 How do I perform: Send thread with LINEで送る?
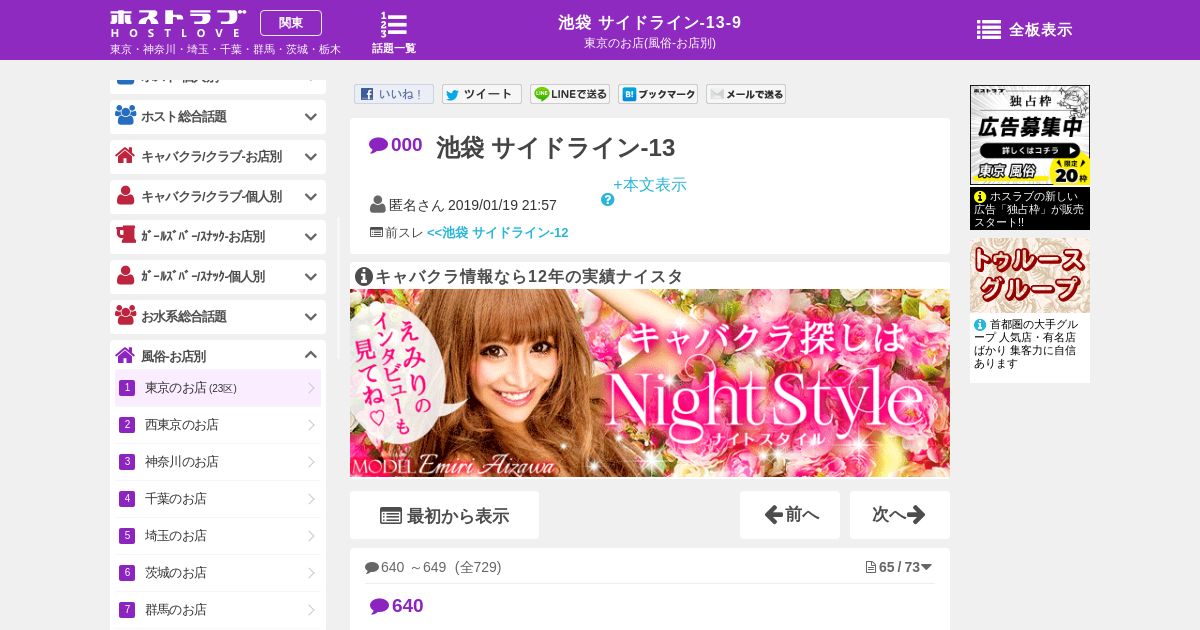point(570,94)
